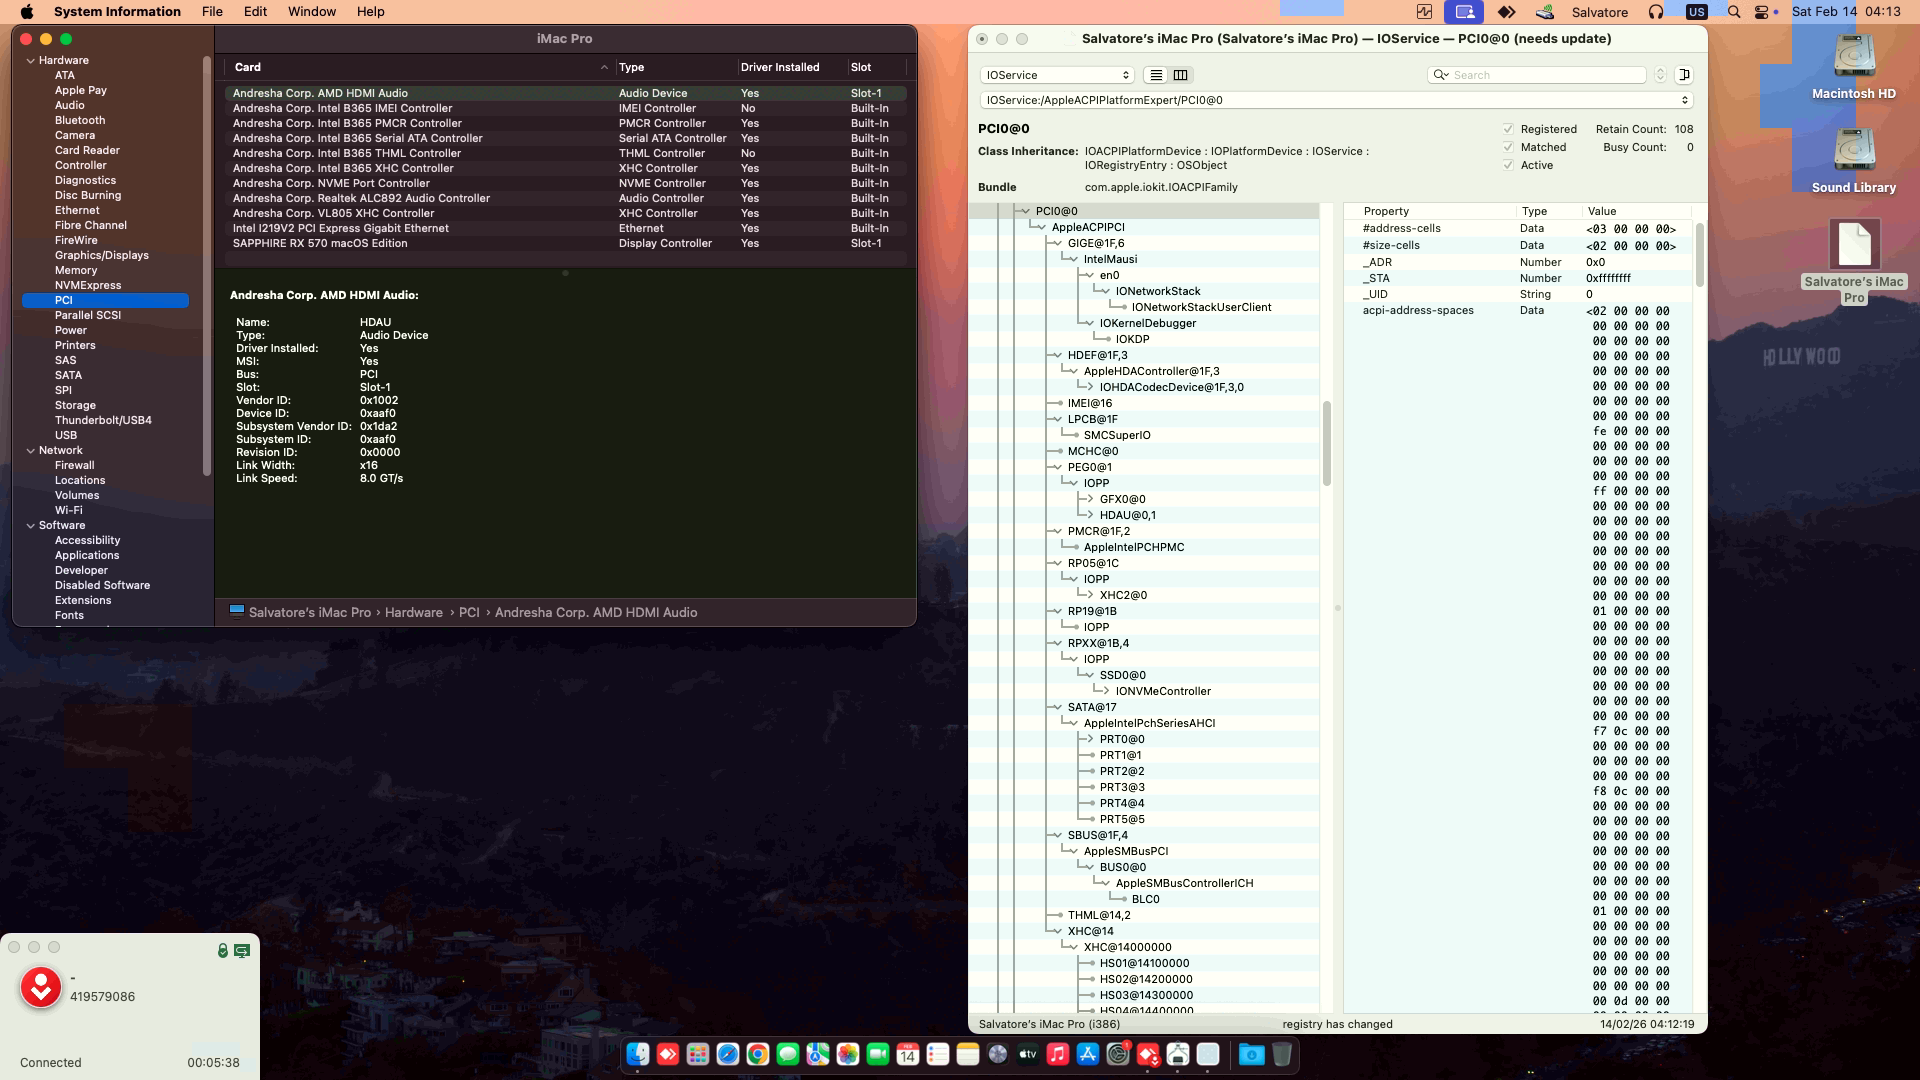This screenshot has height=1080, width=1920.
Task: Open the red AnyDesk icon beside Finder in Dock
Action: coord(668,1054)
